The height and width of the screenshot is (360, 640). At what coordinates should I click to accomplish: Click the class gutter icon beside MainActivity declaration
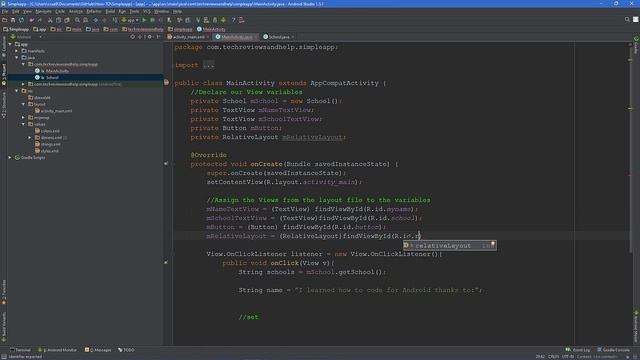tap(167, 82)
